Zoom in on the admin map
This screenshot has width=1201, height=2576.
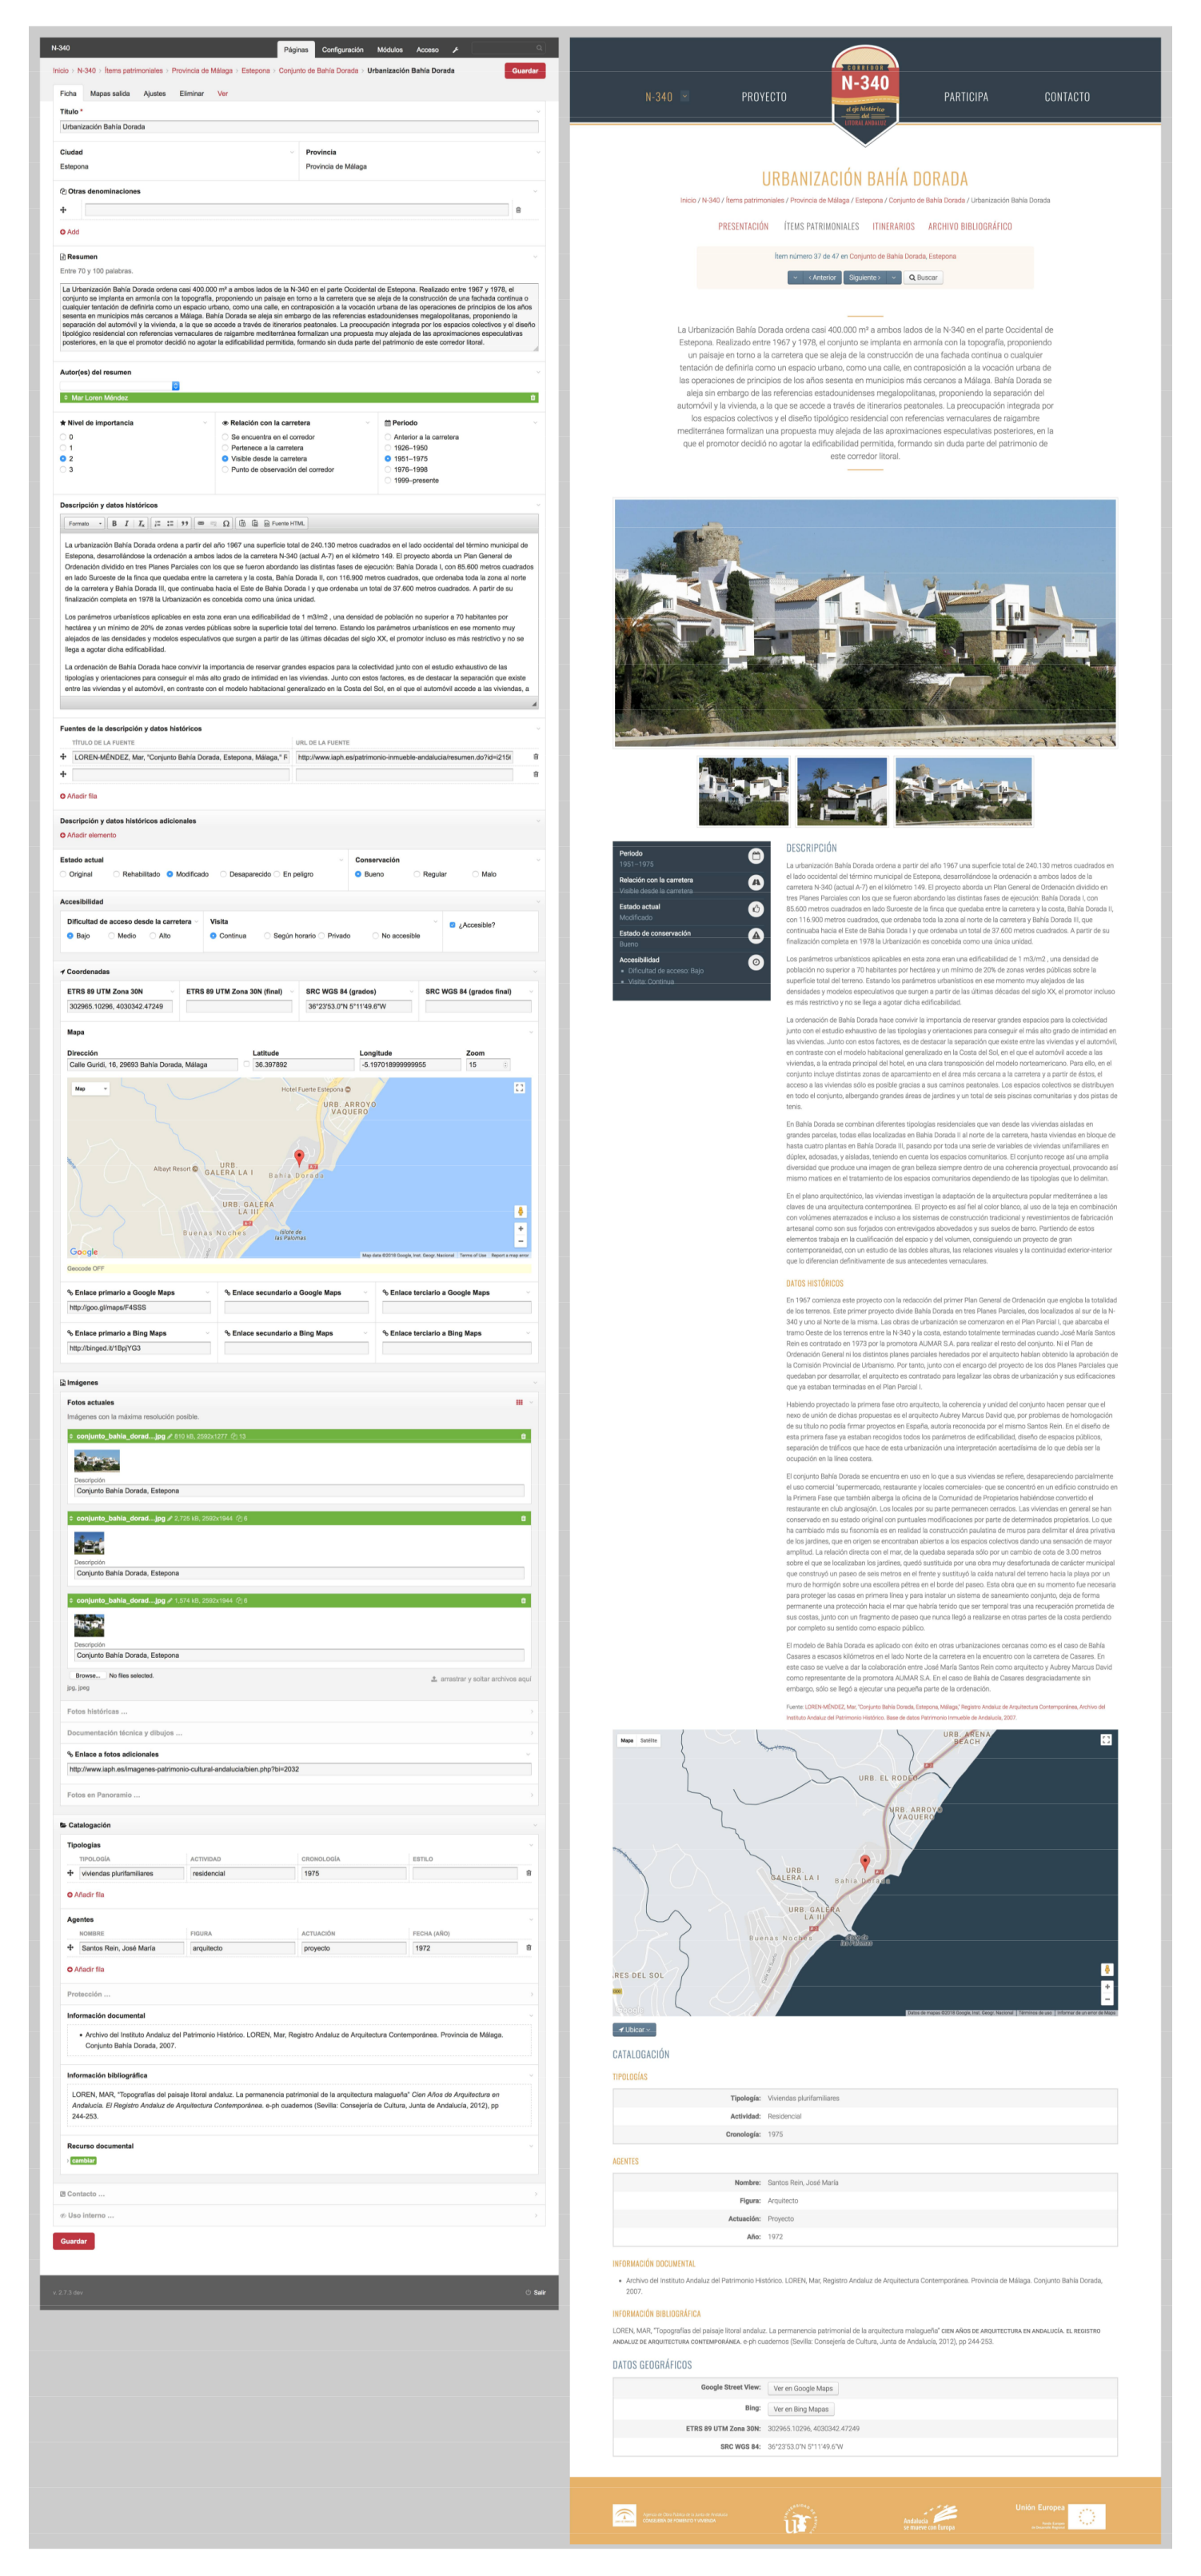(x=520, y=1229)
